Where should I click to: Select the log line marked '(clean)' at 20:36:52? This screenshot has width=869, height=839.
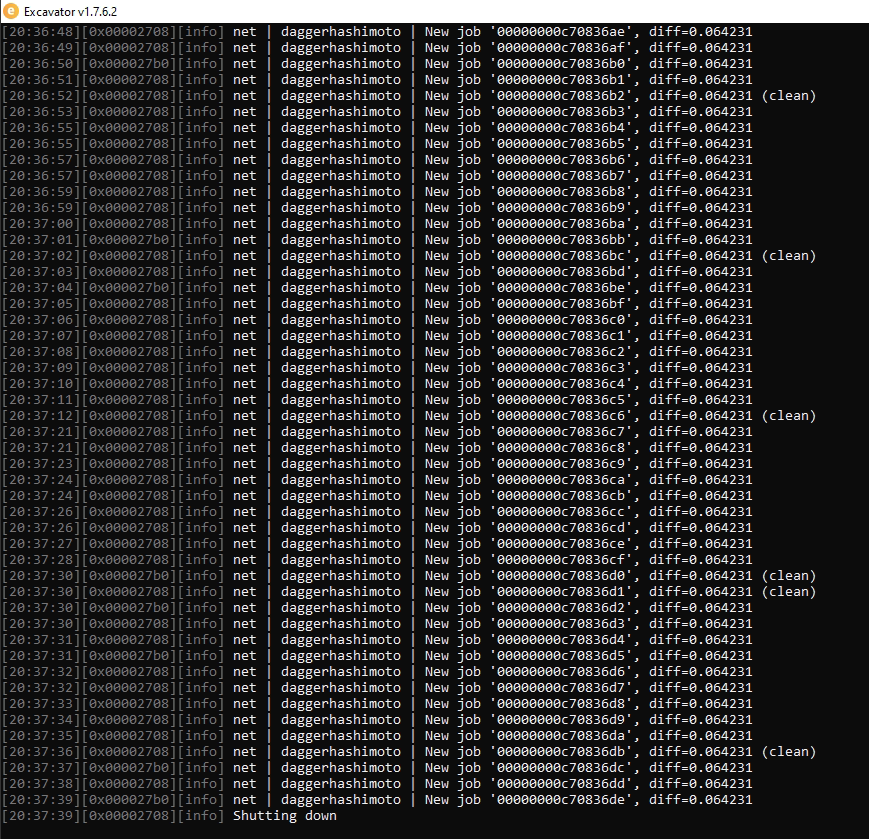coord(790,95)
